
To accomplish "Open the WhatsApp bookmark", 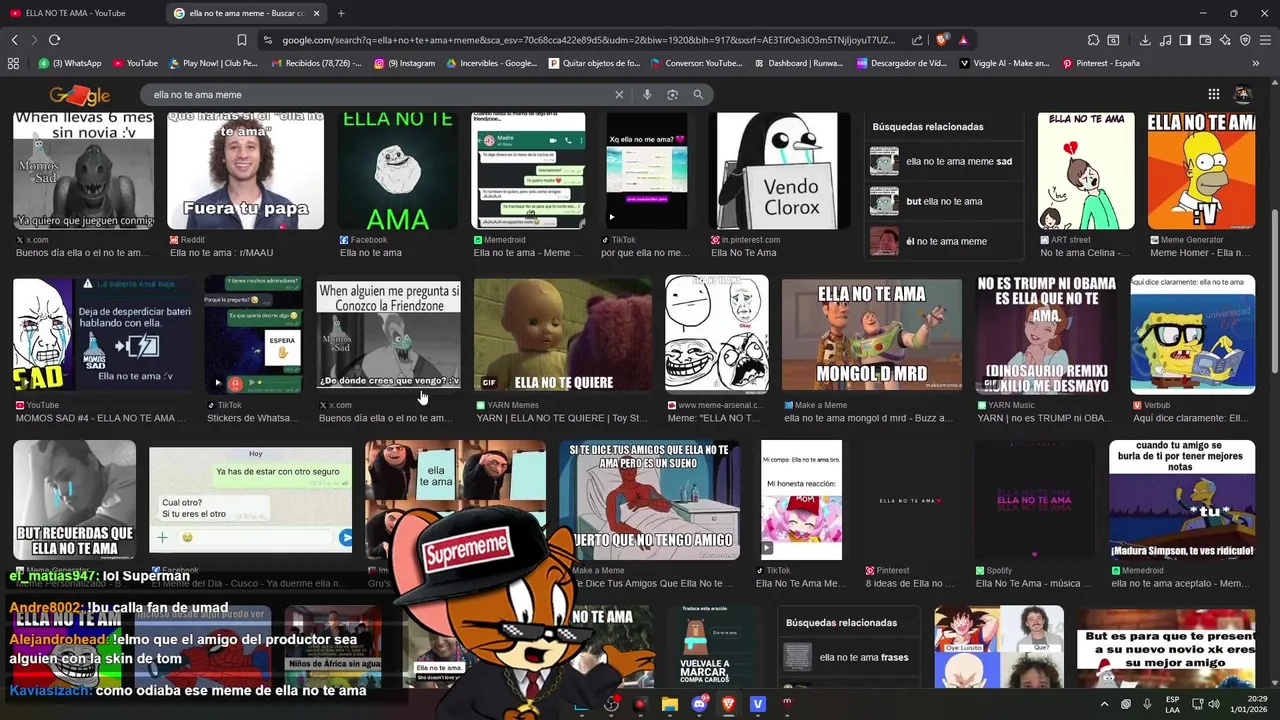I will pos(70,63).
